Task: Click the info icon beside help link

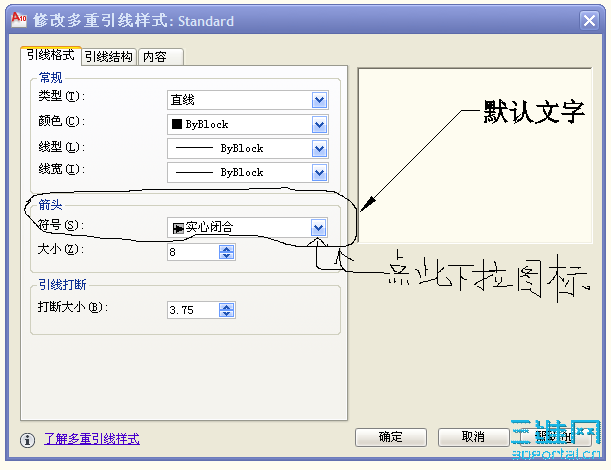Action: tap(27, 440)
